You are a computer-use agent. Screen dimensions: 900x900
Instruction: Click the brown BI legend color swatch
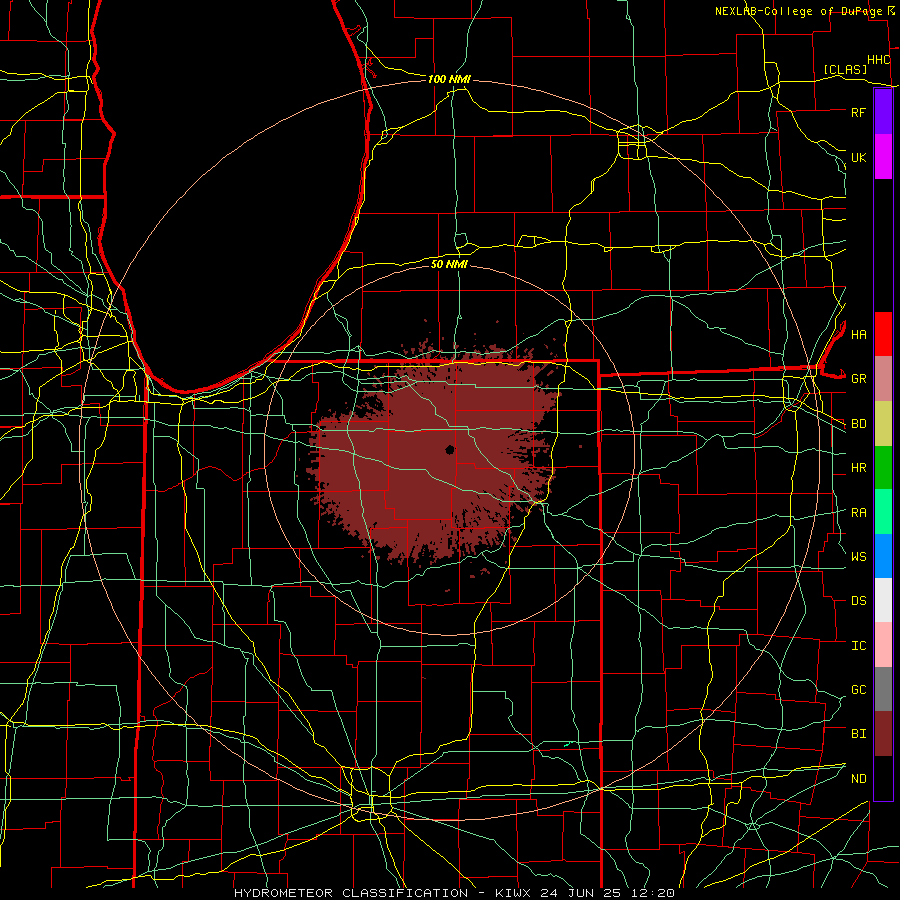click(883, 734)
